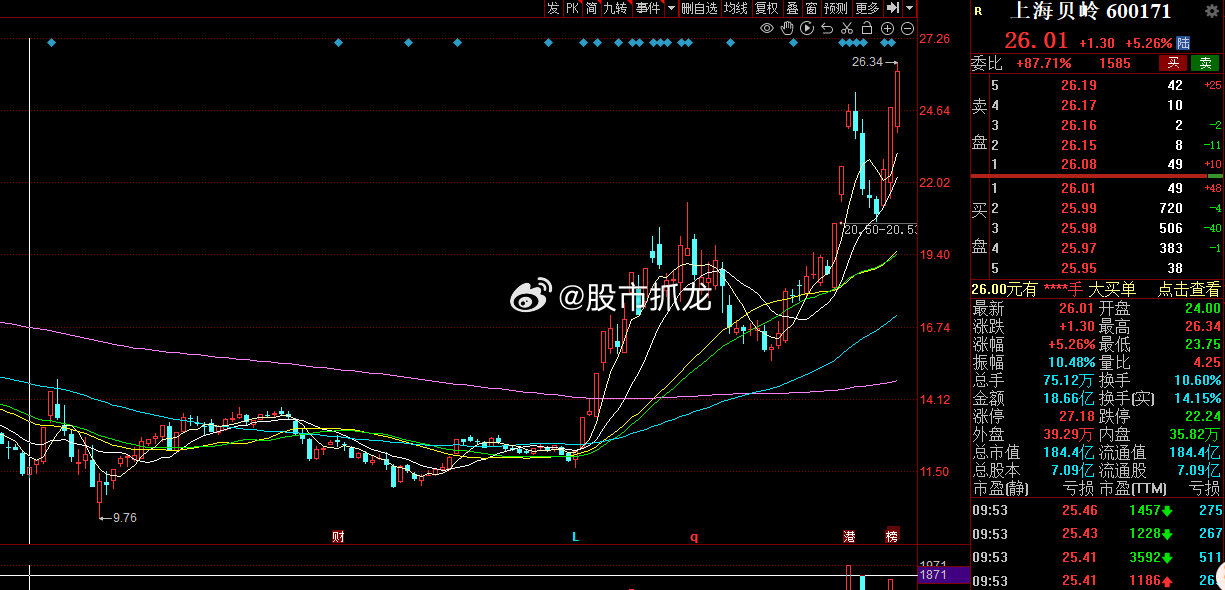Open the 更多 menu
1225x590 pixels.
[867, 8]
